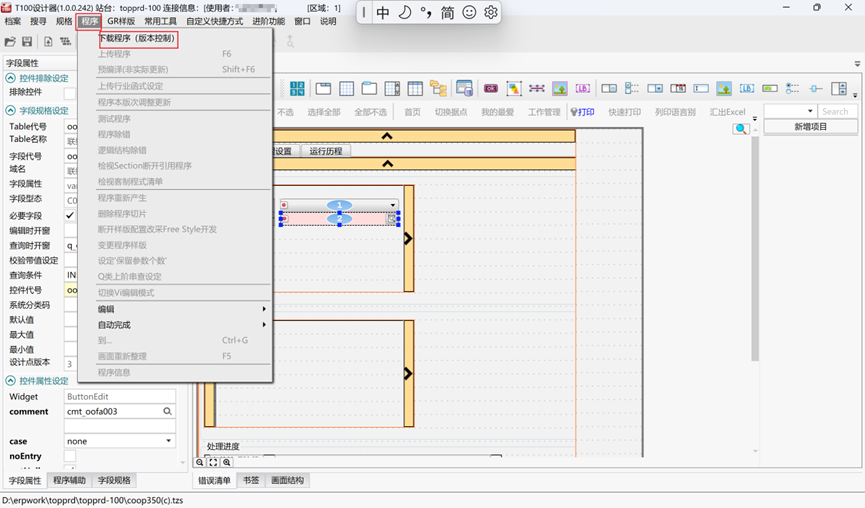Add the checkbox list widget icon
Screen dimensions: 865x508
click(x=632, y=88)
